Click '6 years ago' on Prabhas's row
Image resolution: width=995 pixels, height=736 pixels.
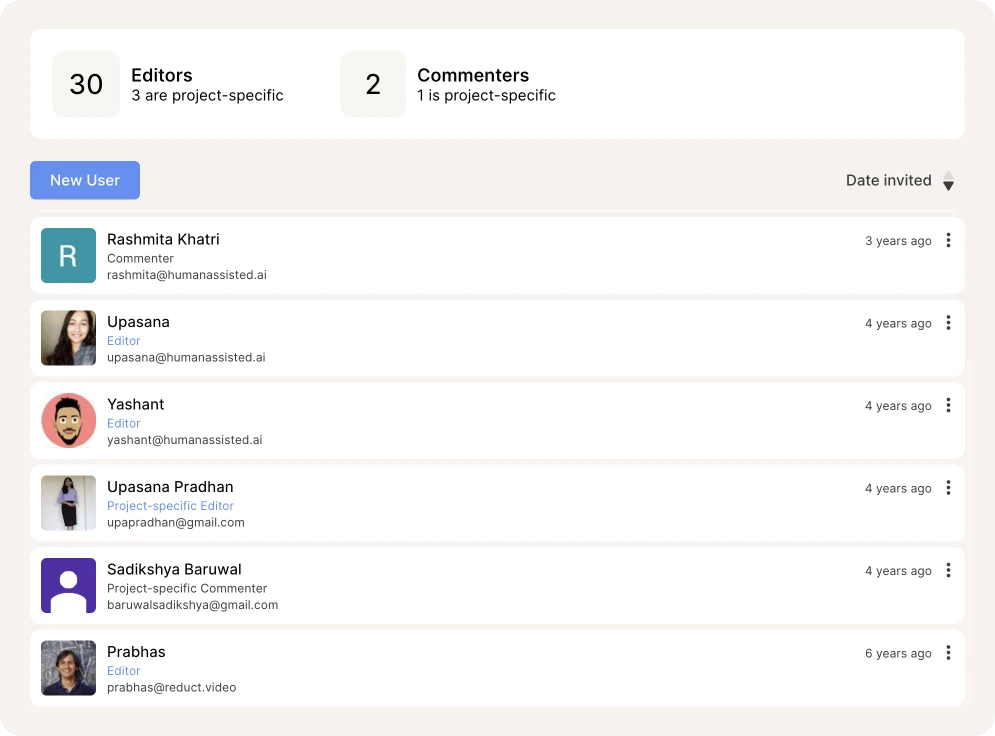click(x=898, y=653)
